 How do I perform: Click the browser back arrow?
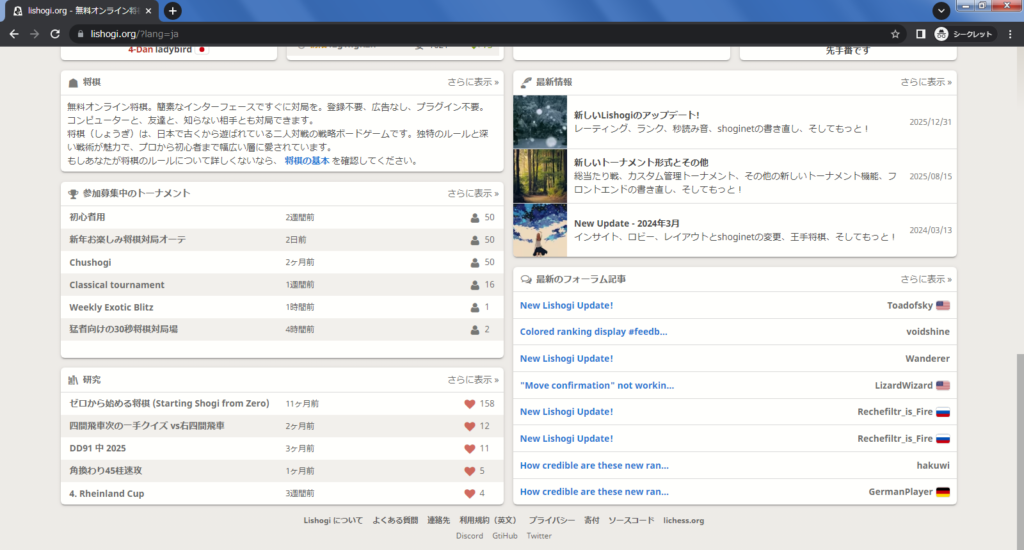click(x=14, y=34)
